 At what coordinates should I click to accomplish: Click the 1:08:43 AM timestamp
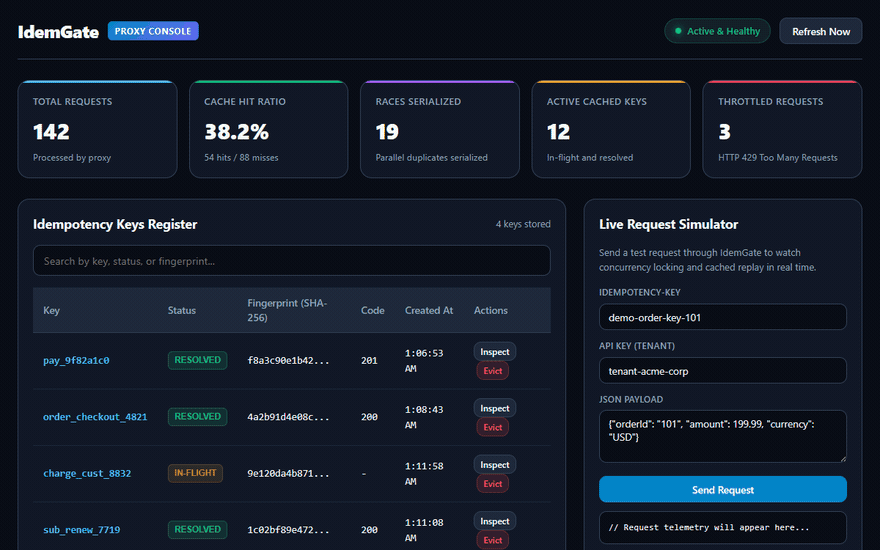click(x=424, y=417)
